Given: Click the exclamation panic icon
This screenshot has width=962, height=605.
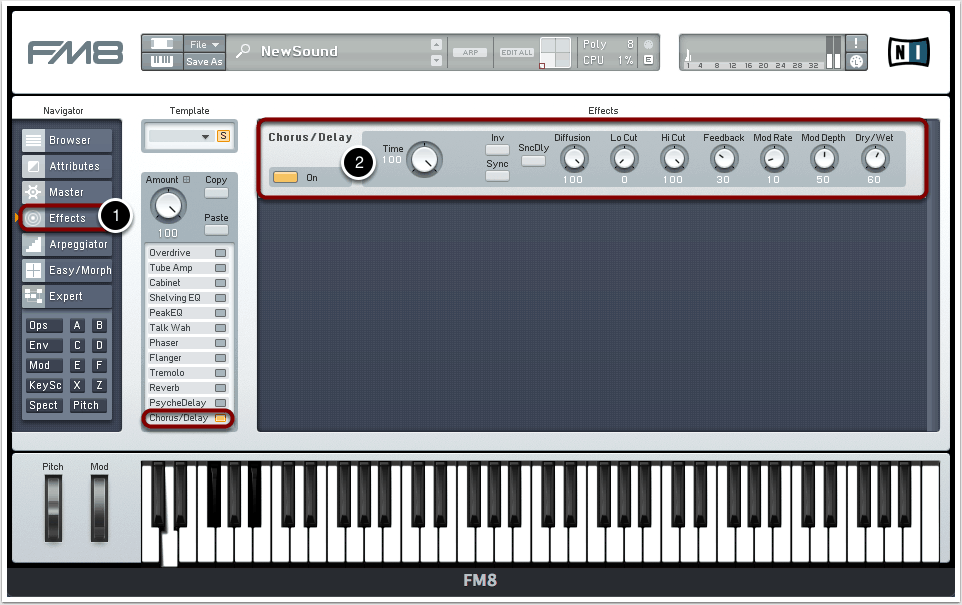Looking at the screenshot, I should tap(856, 43).
